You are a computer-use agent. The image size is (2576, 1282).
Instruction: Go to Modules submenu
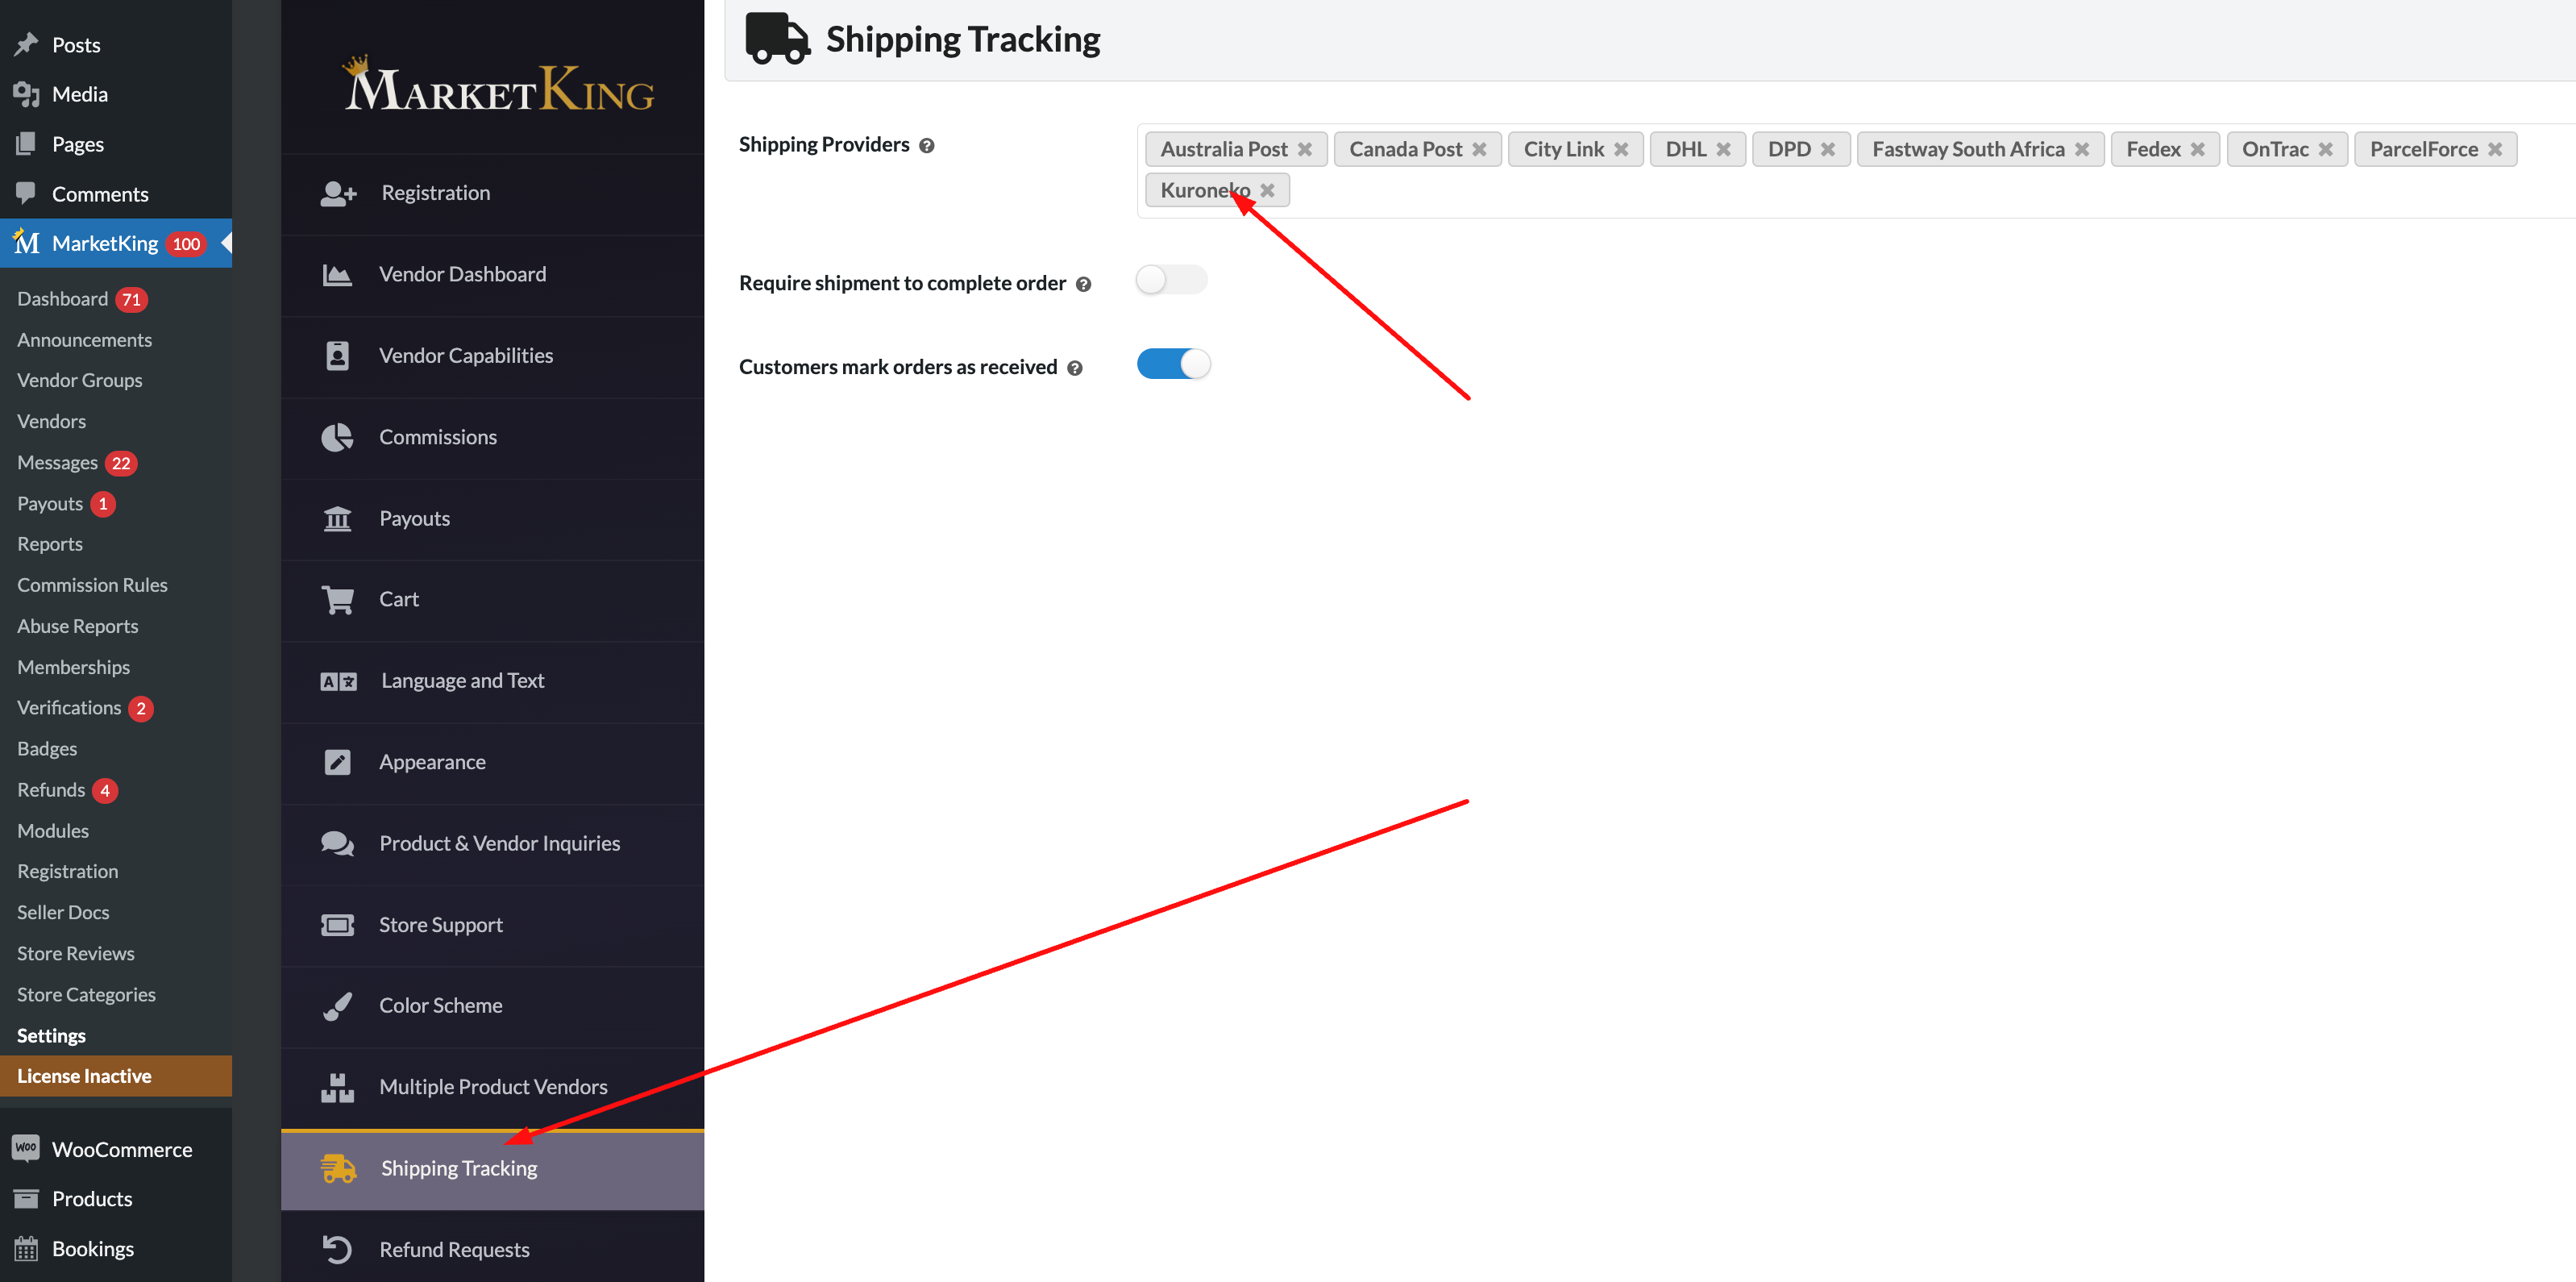[x=53, y=831]
